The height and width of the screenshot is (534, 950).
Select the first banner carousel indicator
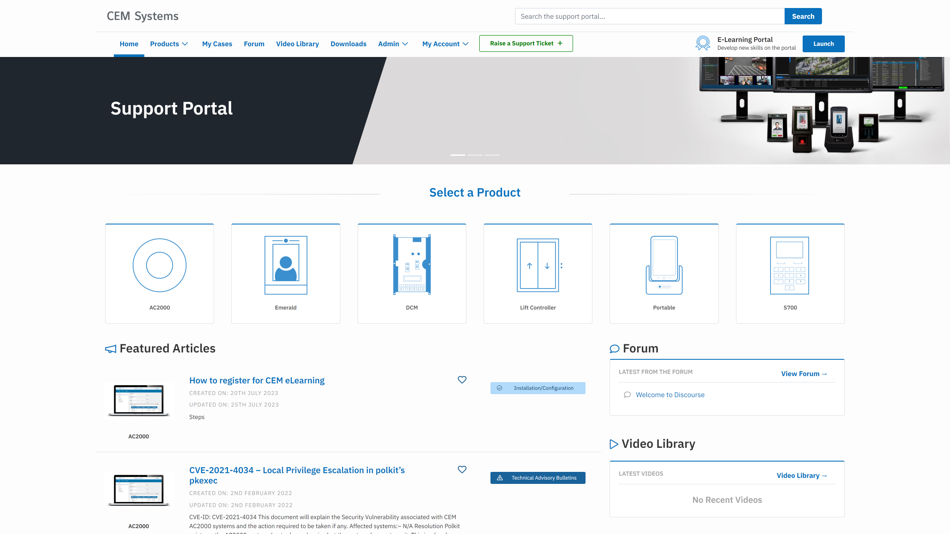tap(457, 155)
